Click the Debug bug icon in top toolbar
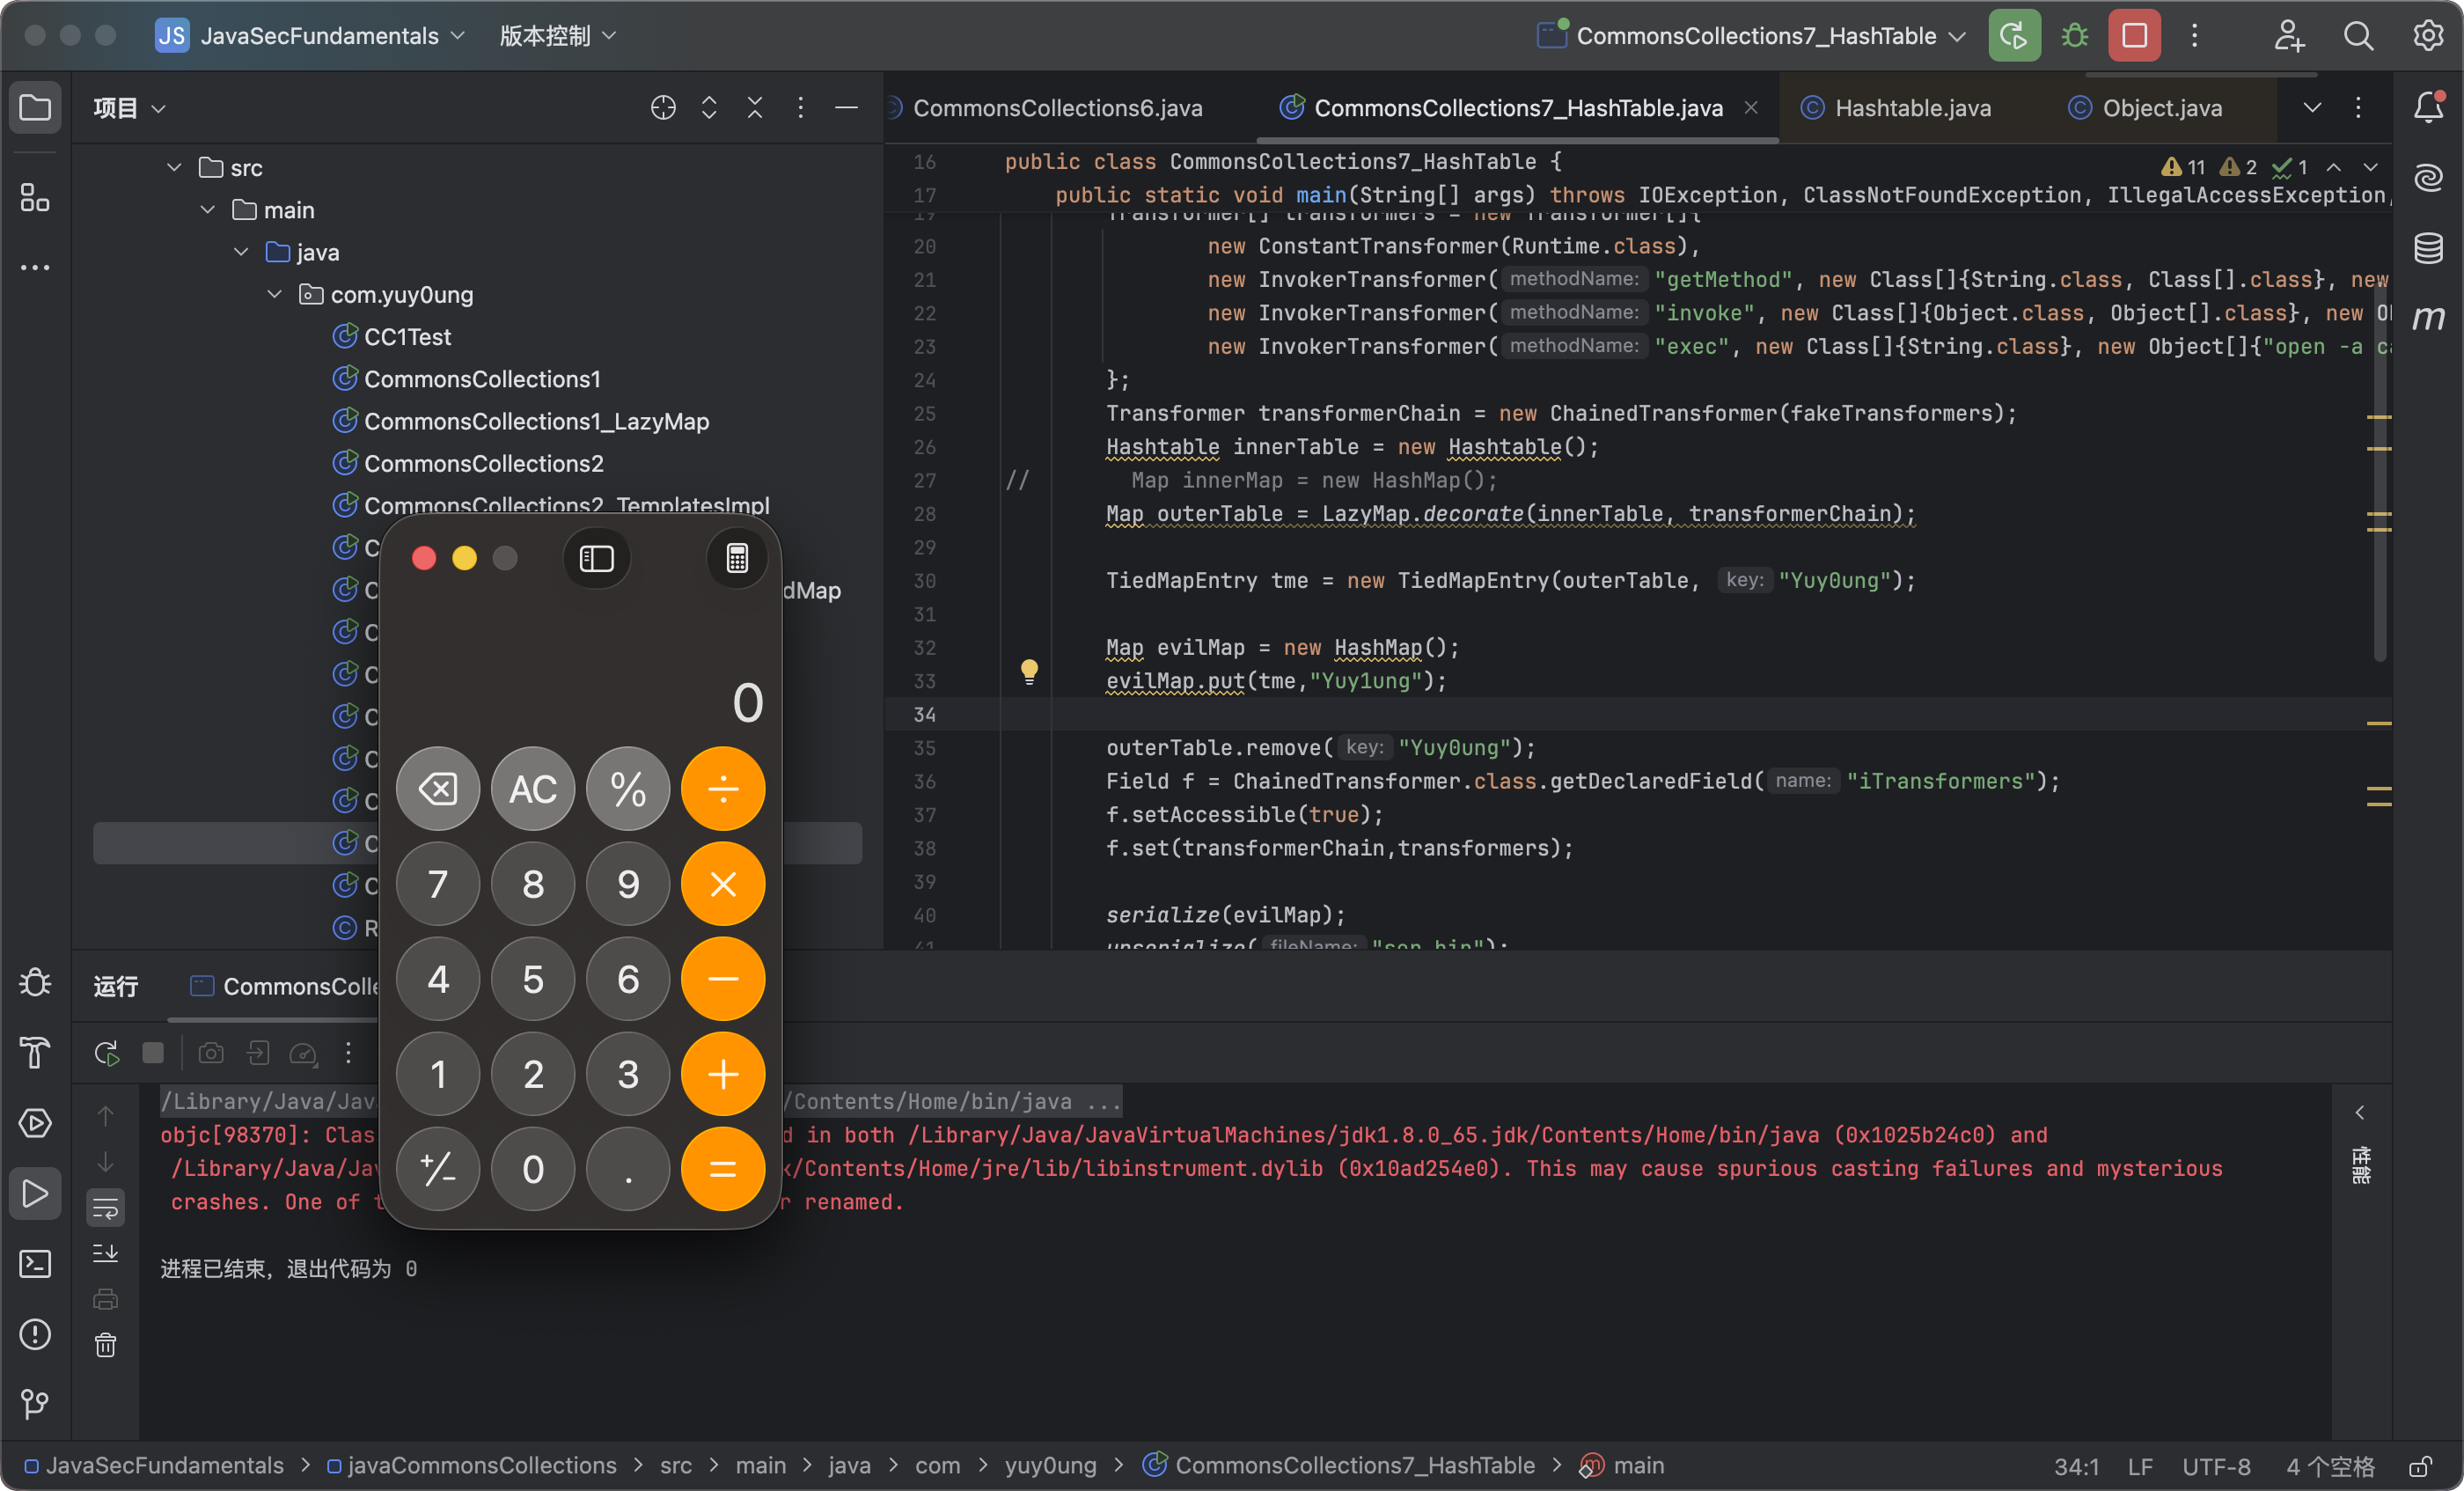This screenshot has height=1491, width=2464. click(2074, 36)
